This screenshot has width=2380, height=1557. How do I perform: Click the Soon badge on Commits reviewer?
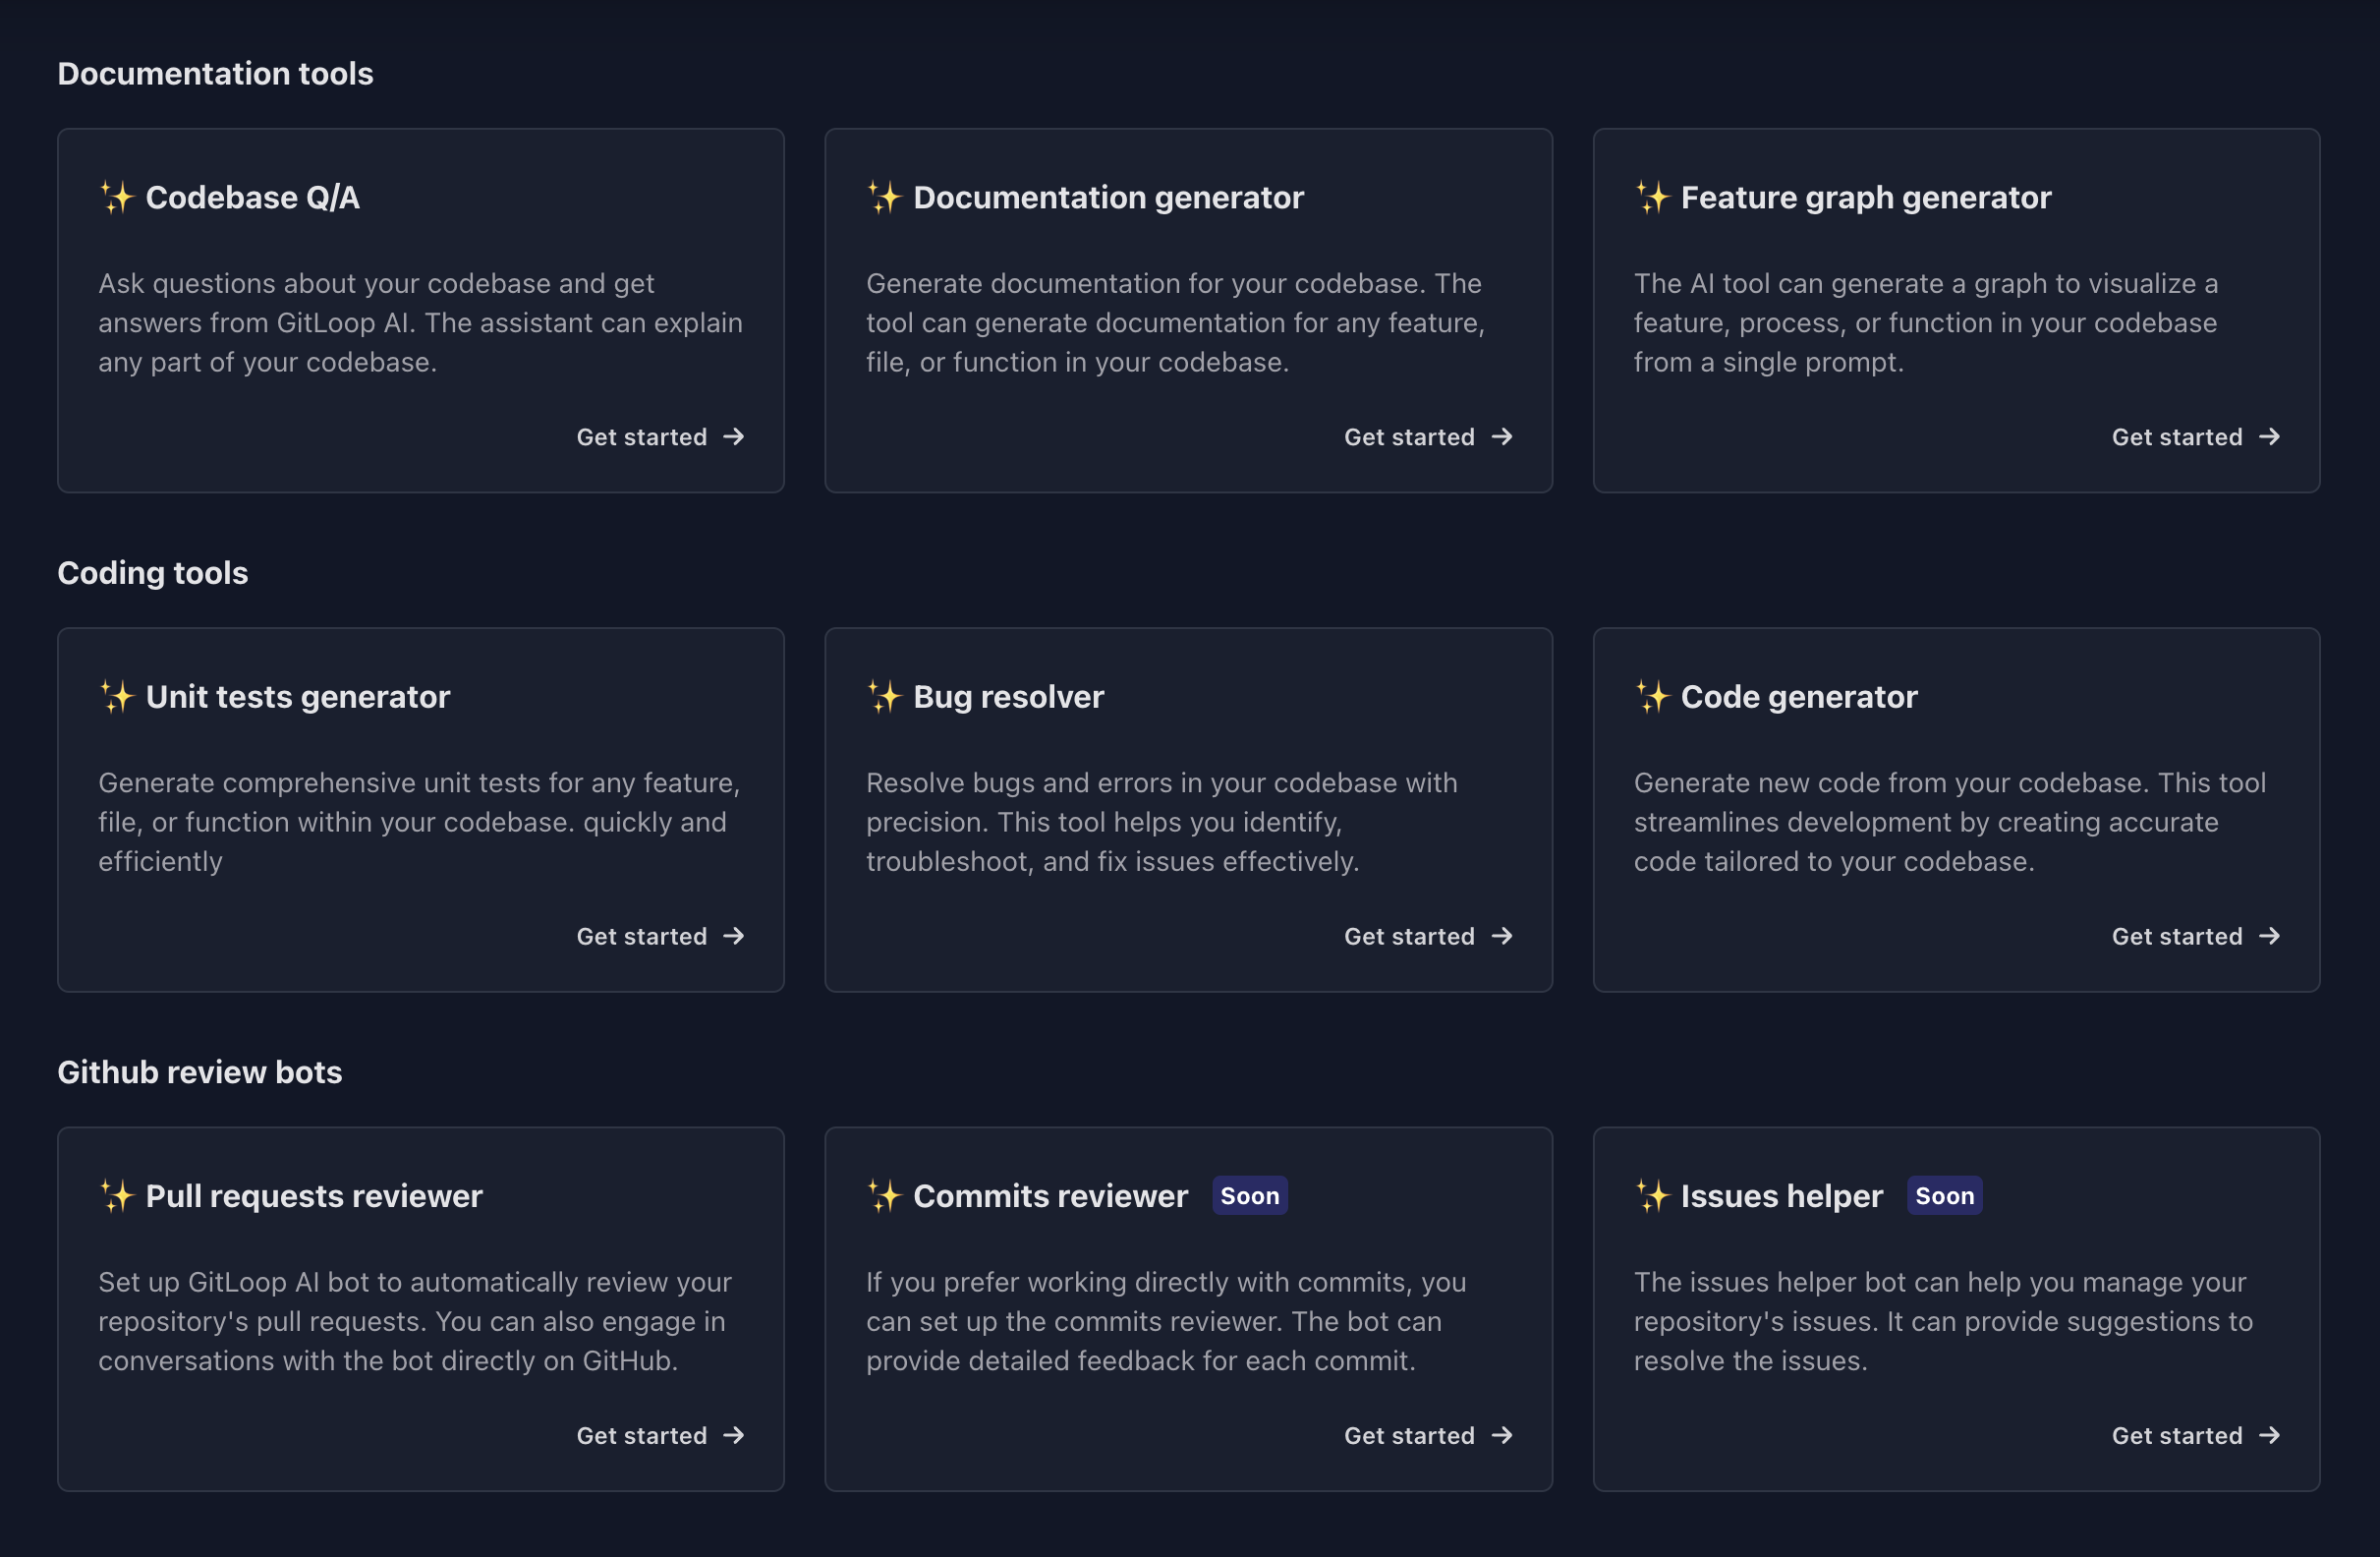(x=1249, y=1196)
